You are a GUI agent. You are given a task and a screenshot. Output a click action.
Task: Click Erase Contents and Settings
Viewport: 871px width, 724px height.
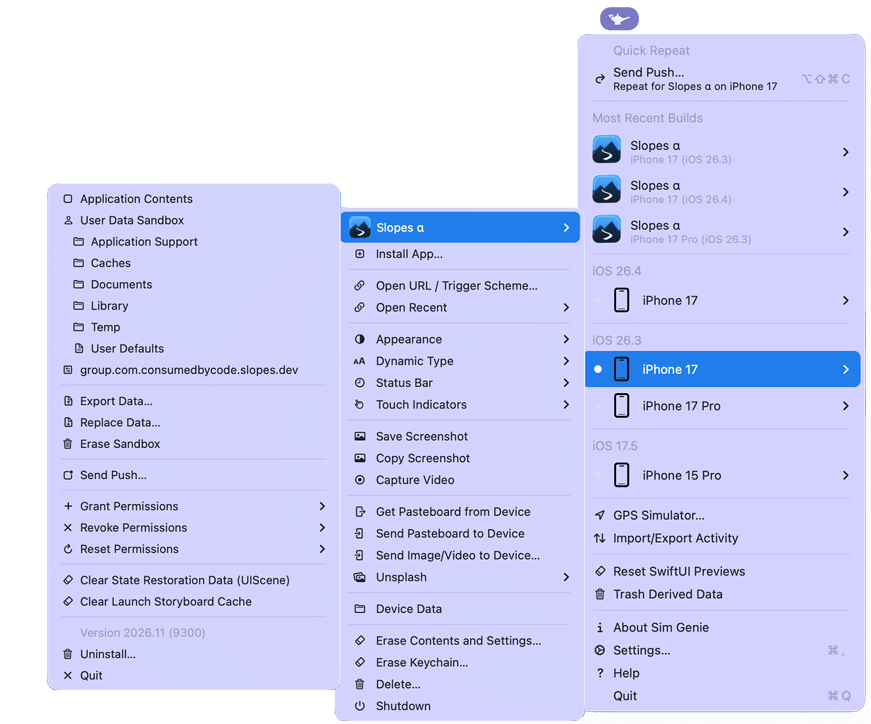coord(445,640)
